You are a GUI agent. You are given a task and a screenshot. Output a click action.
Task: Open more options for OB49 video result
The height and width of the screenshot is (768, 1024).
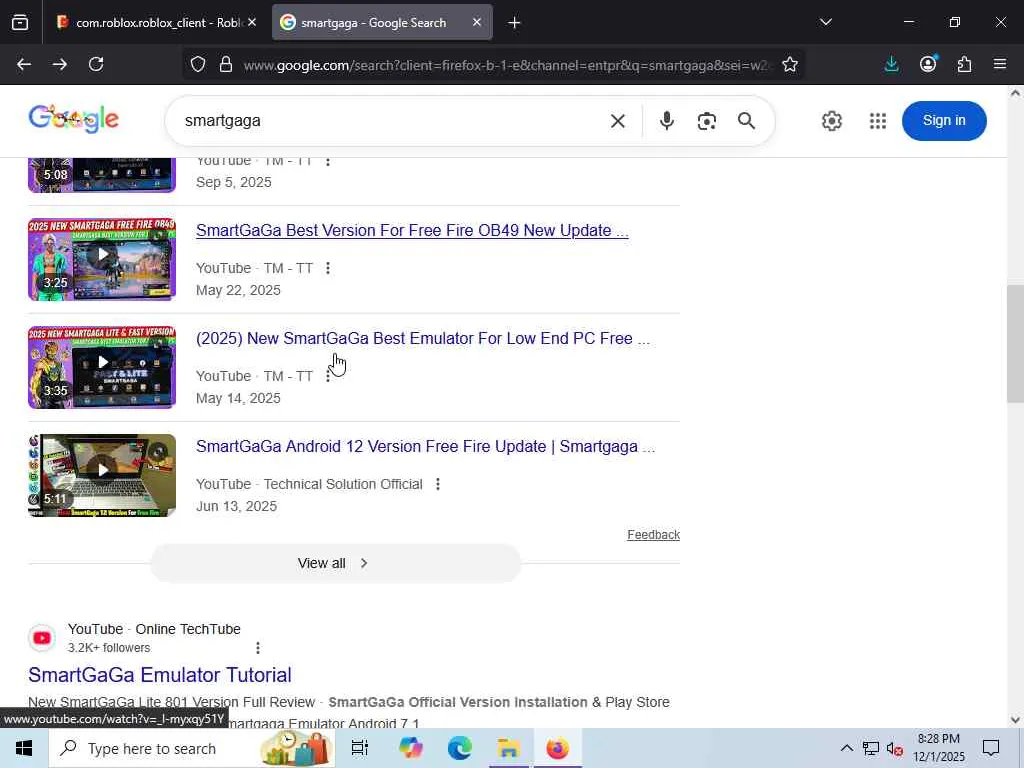point(328,268)
